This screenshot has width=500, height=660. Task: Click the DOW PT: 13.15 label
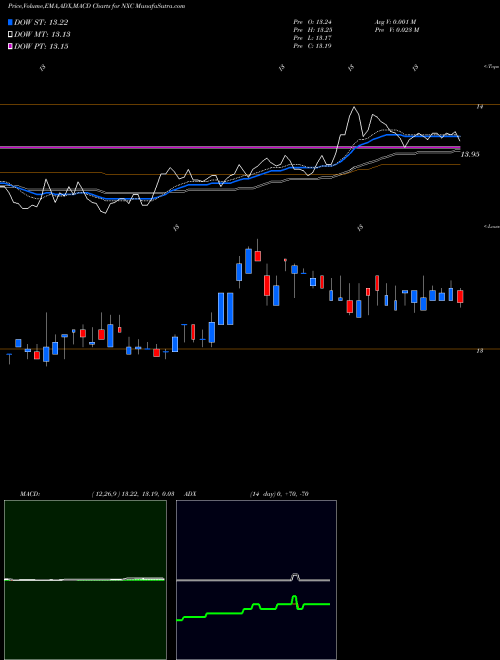(x=41, y=46)
